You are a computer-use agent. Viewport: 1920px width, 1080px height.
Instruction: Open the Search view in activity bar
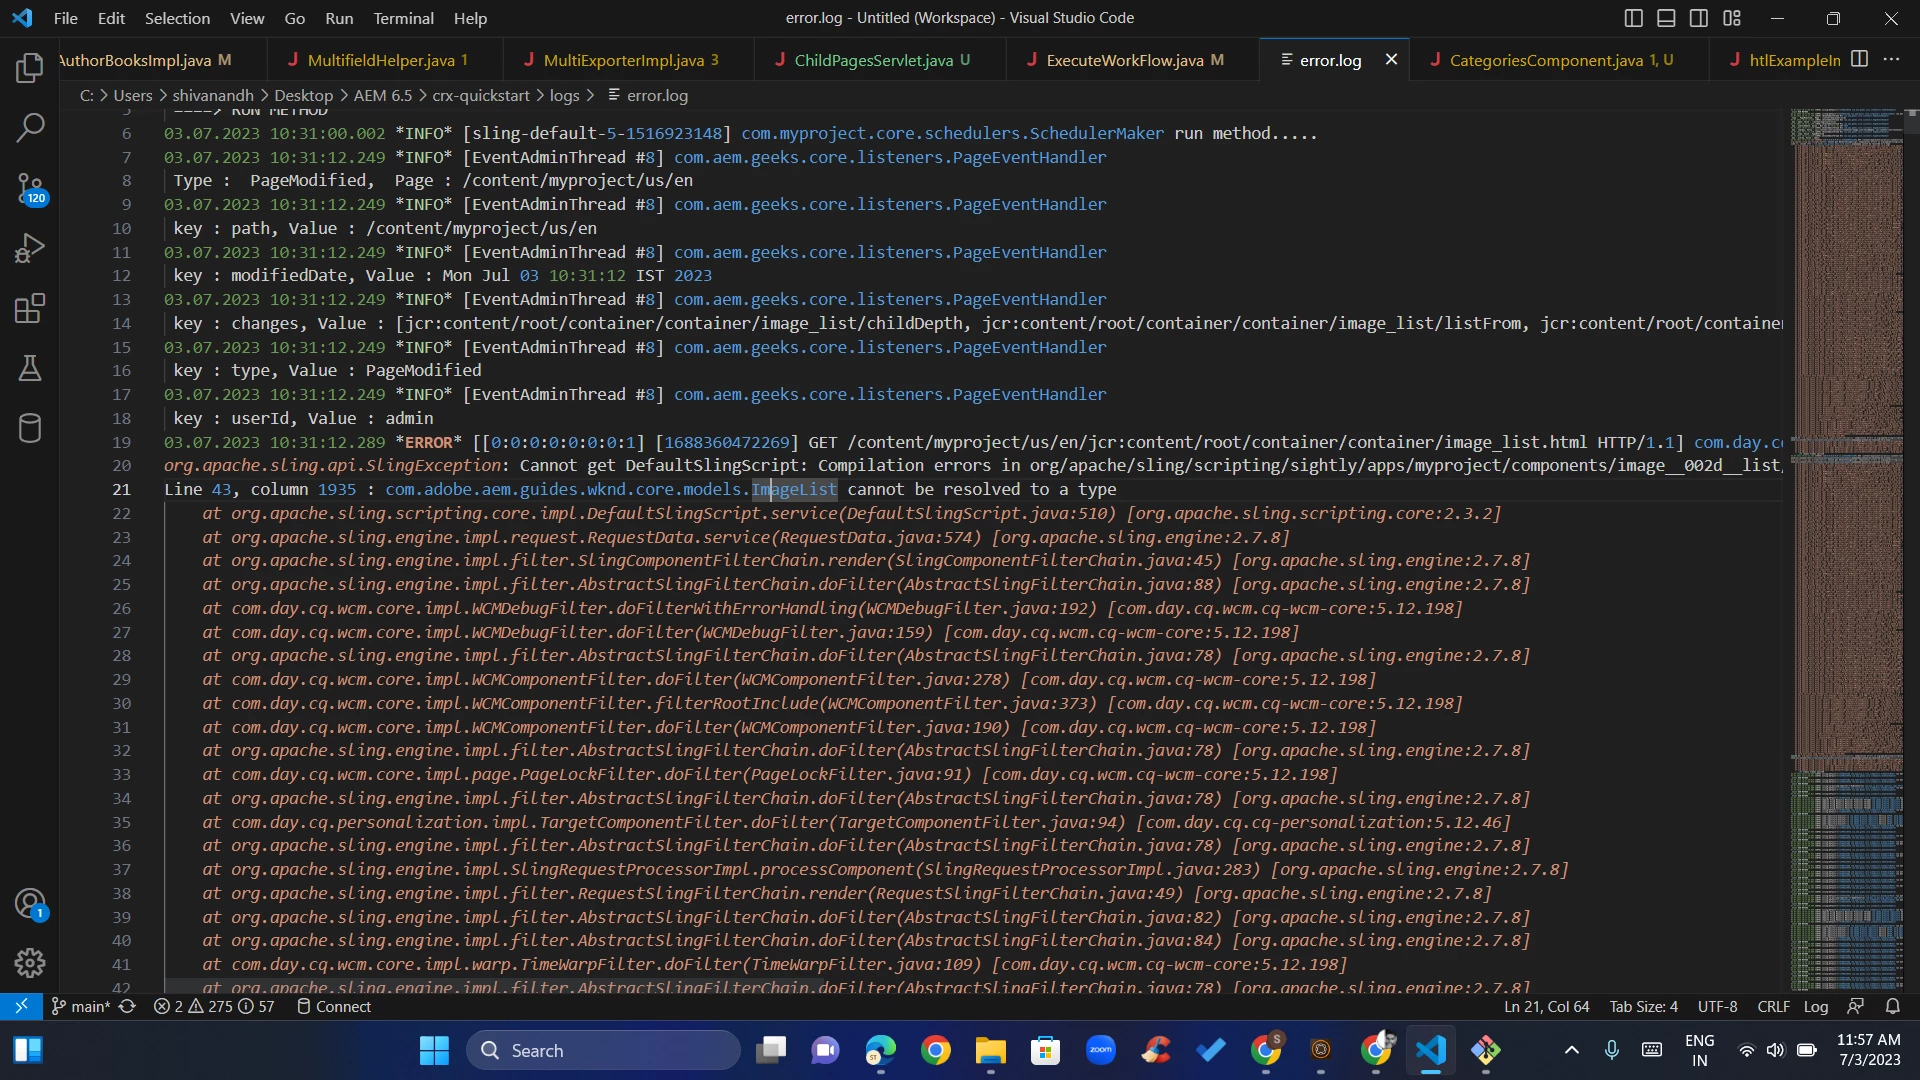coord(30,127)
